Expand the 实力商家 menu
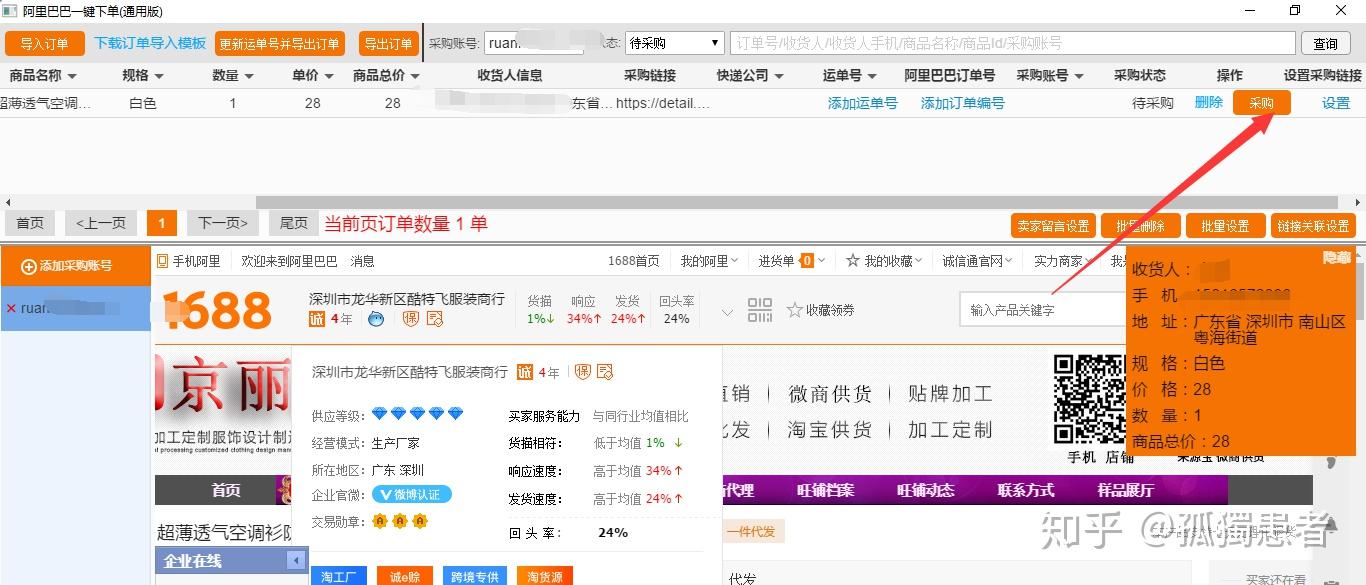1366x585 pixels. tap(1063, 261)
